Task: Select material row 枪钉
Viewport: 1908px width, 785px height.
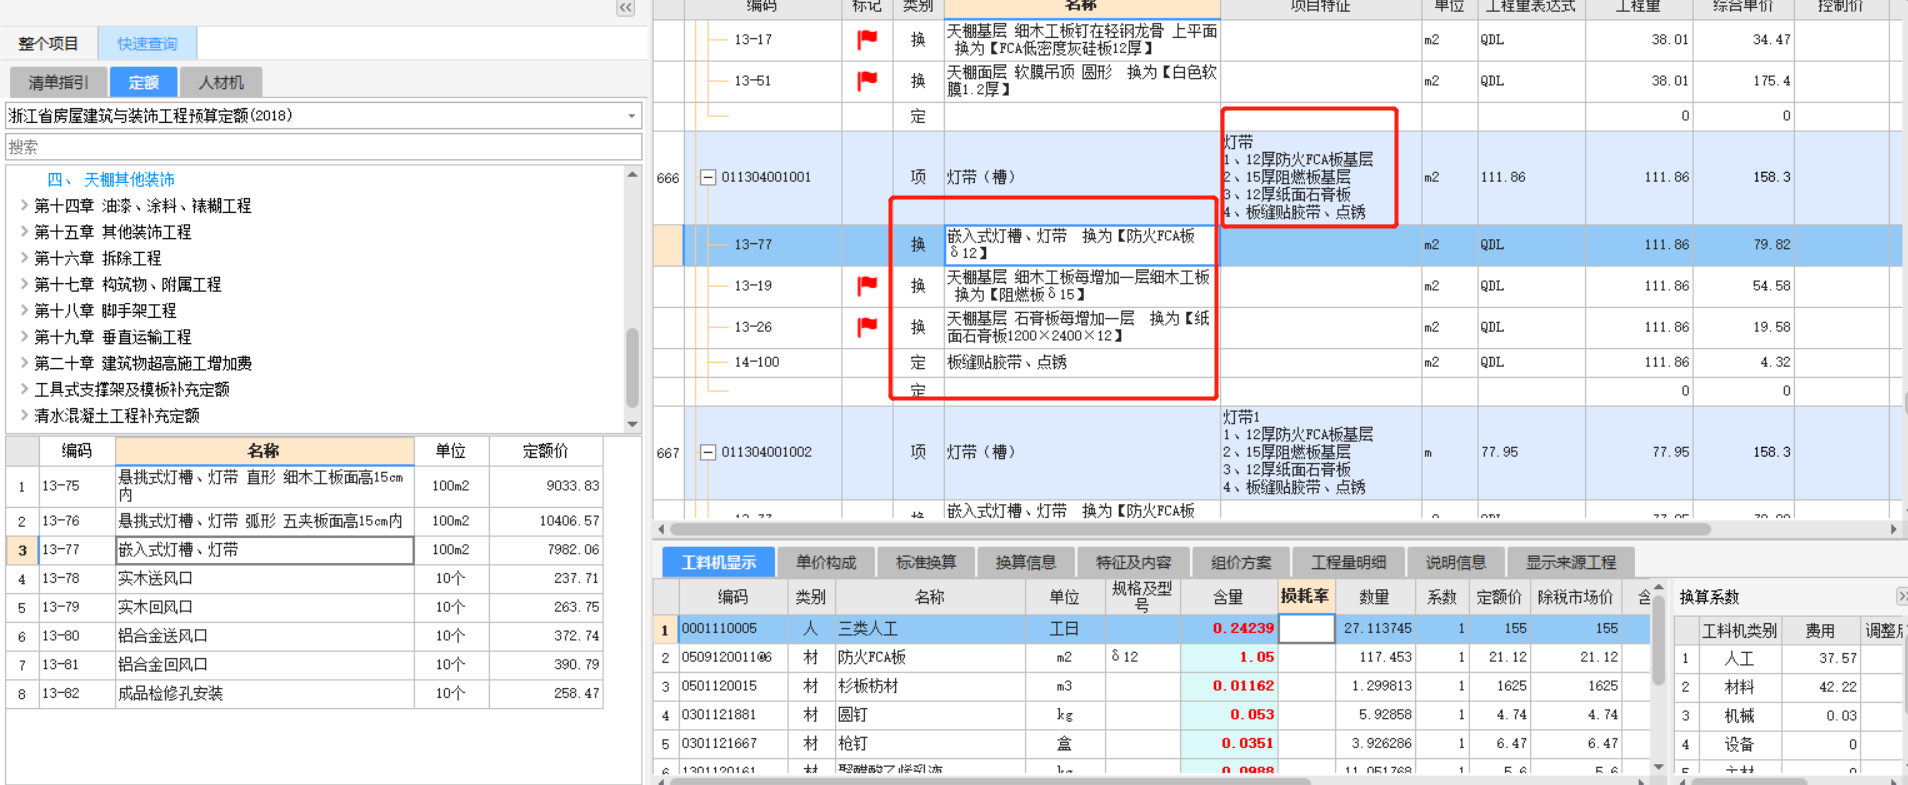Action: (x=1150, y=743)
